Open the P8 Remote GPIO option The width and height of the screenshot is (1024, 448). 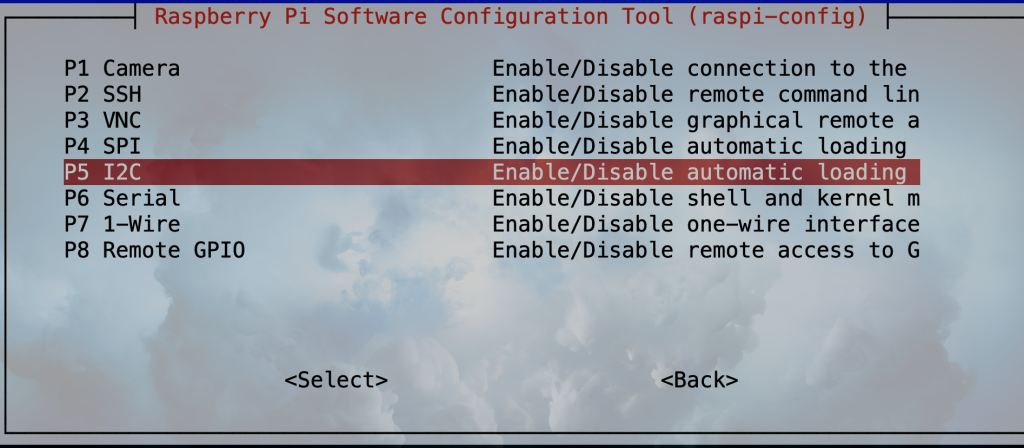154,250
